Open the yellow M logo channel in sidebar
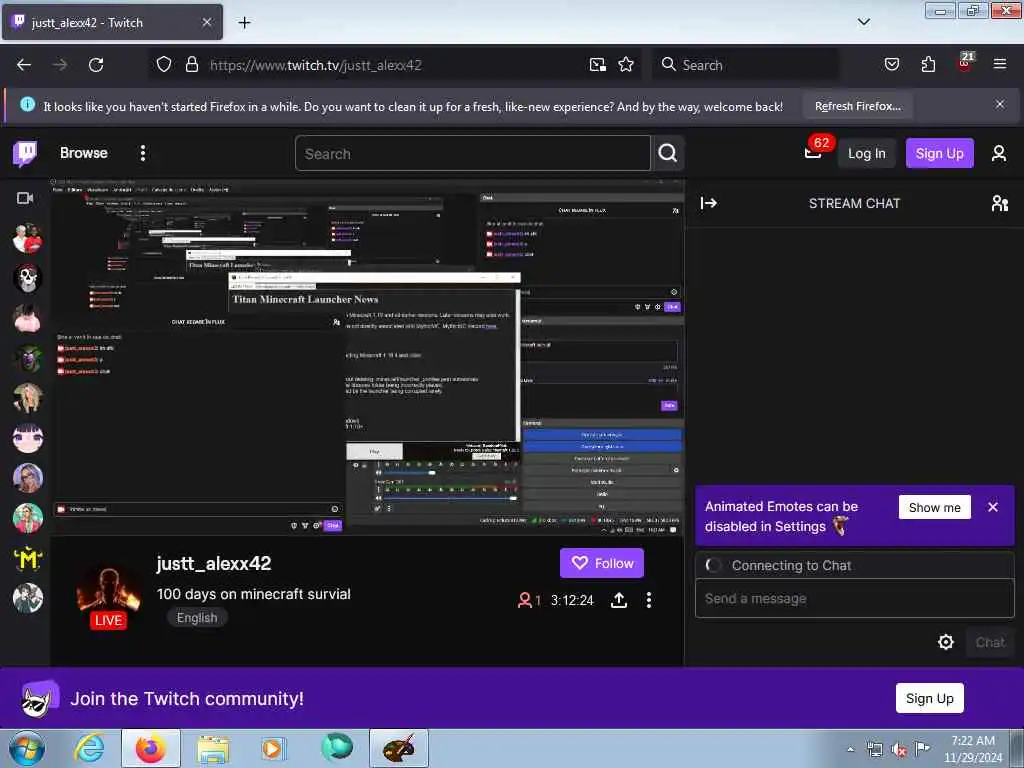This screenshot has width=1024, height=768. point(27,558)
